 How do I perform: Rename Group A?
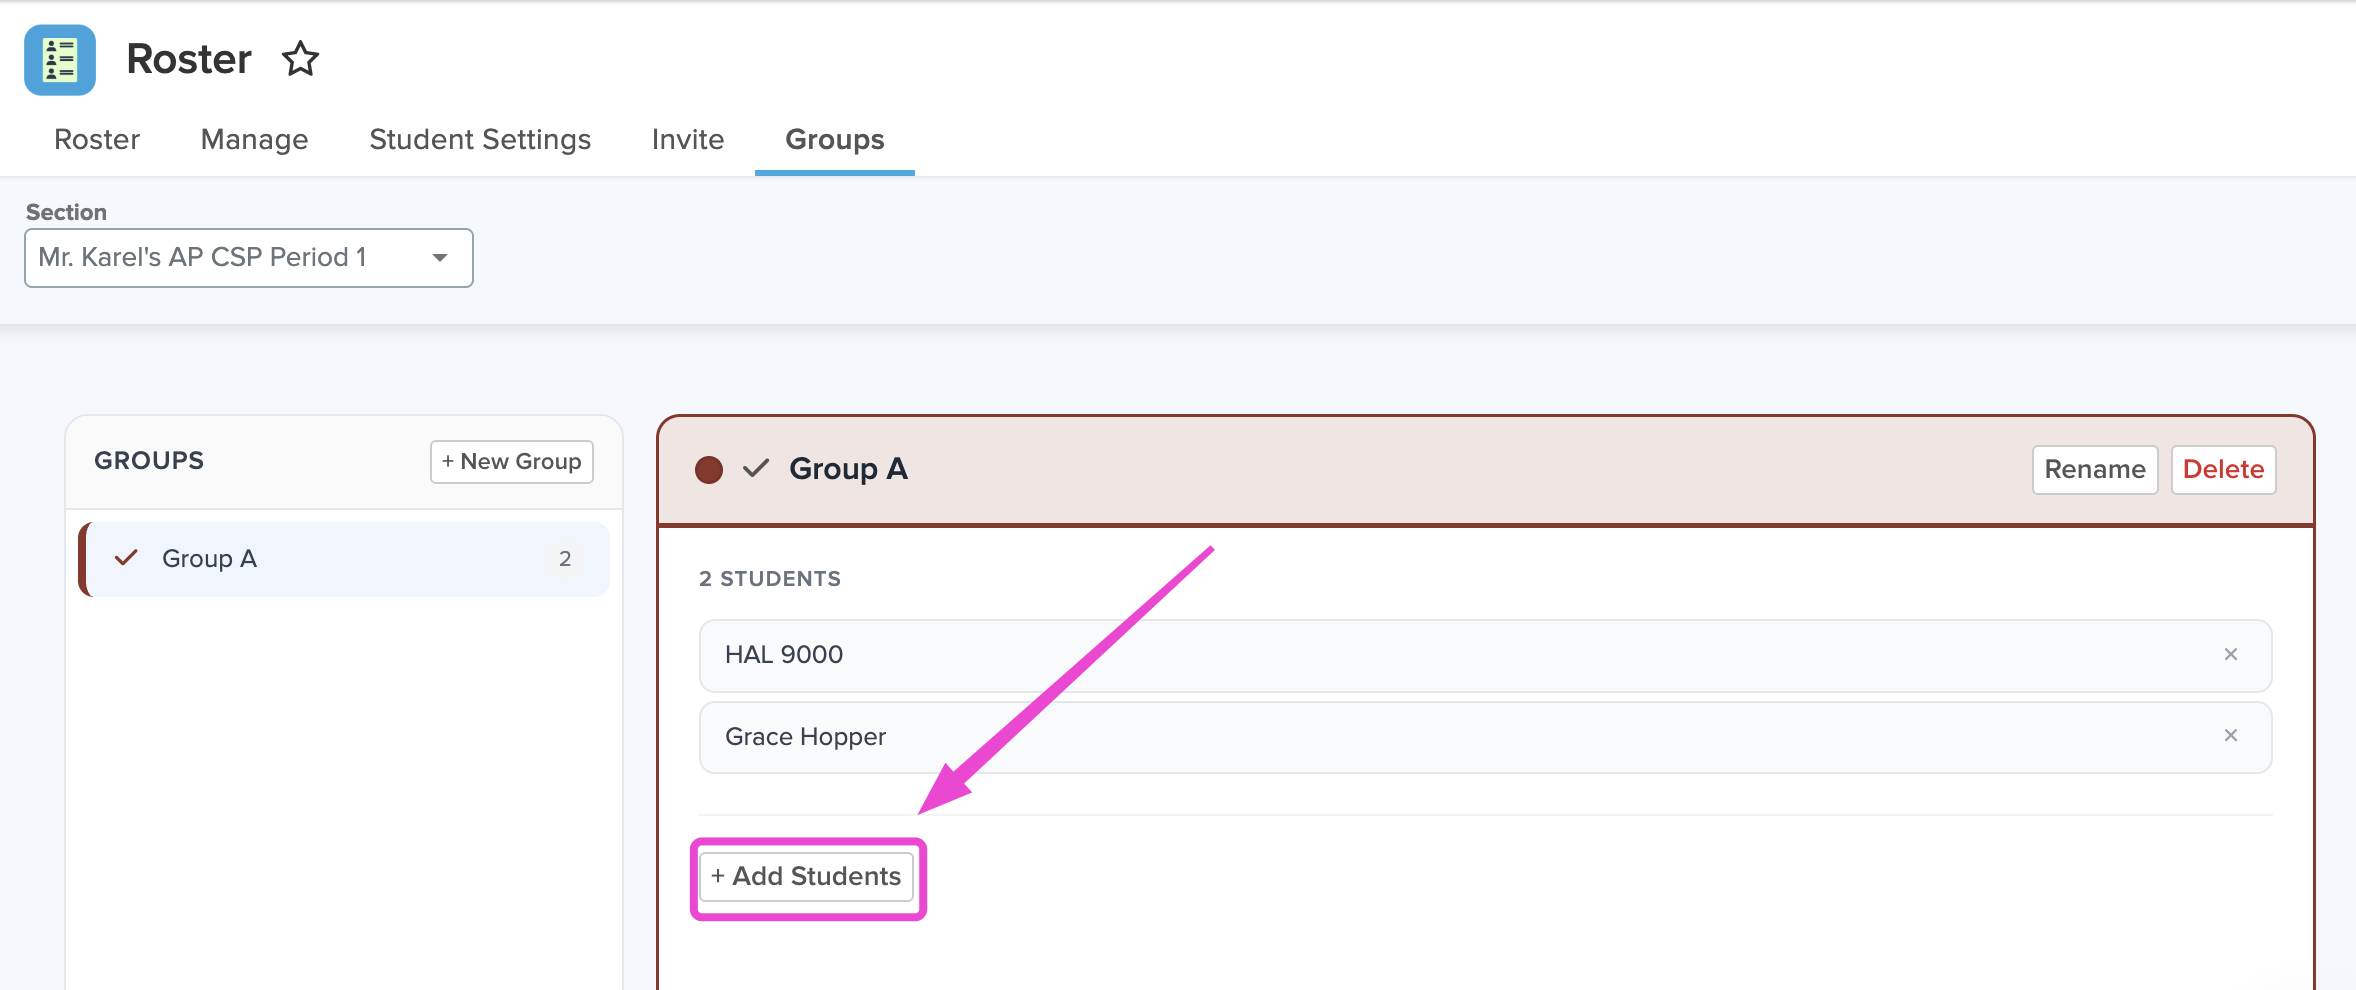2095,469
